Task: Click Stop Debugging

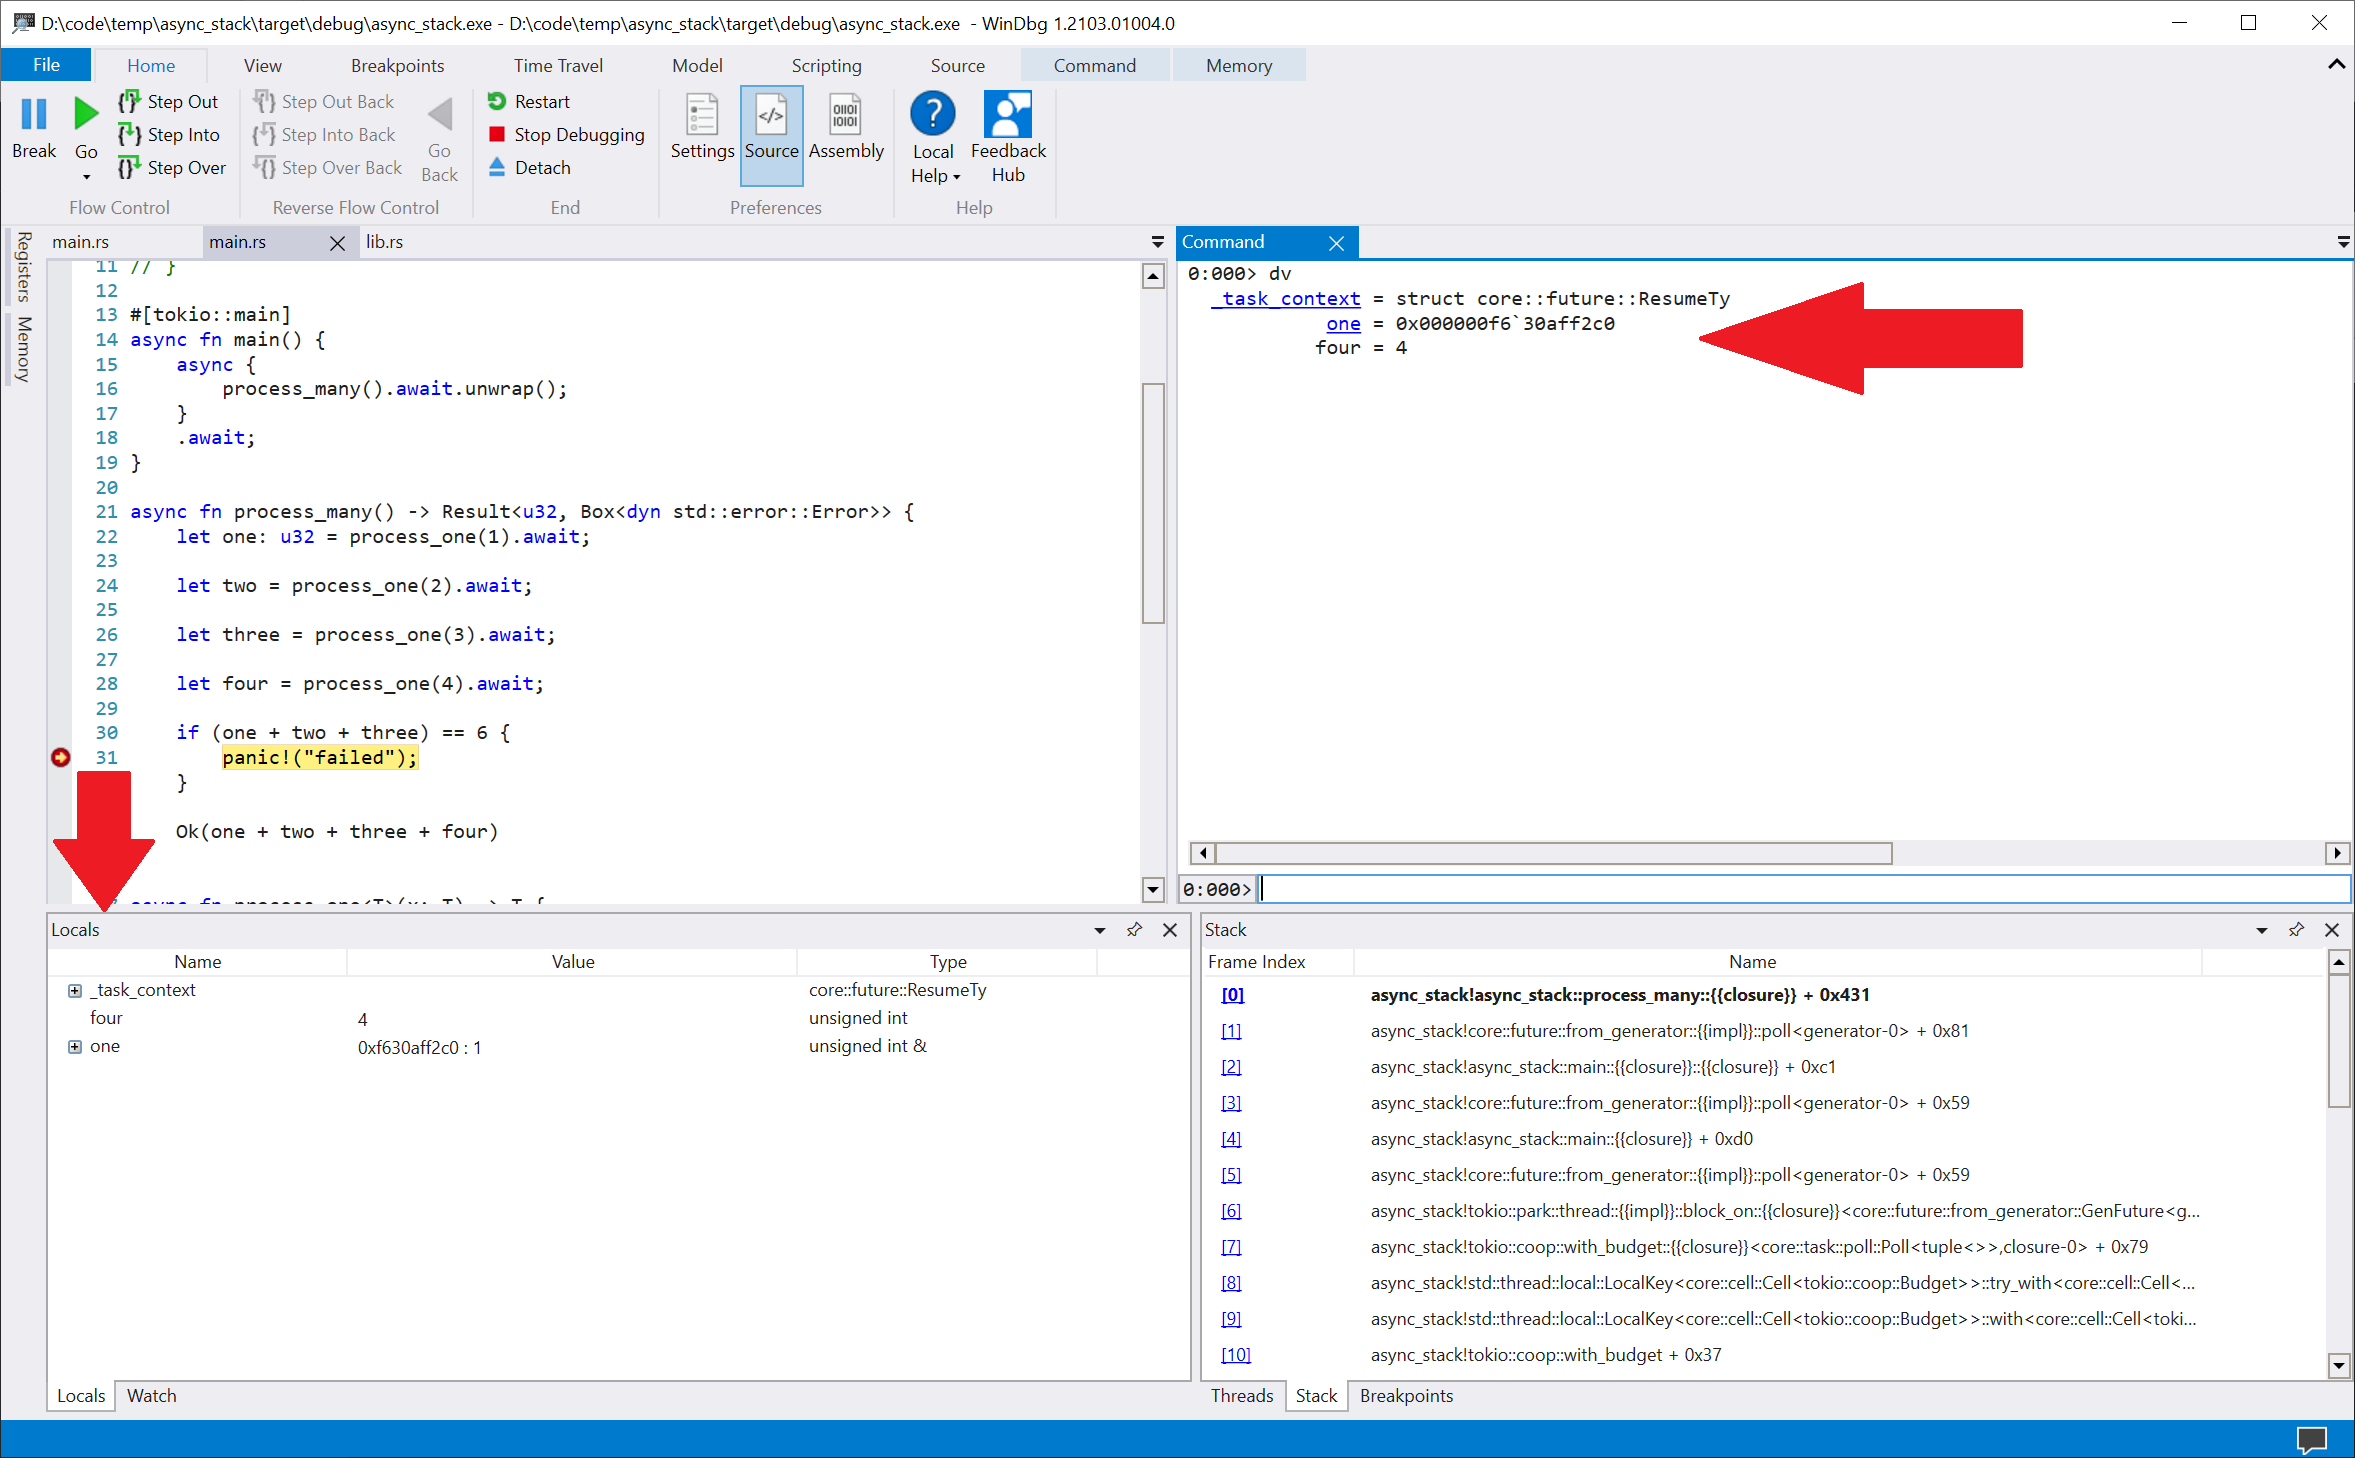Action: pyautogui.click(x=566, y=135)
